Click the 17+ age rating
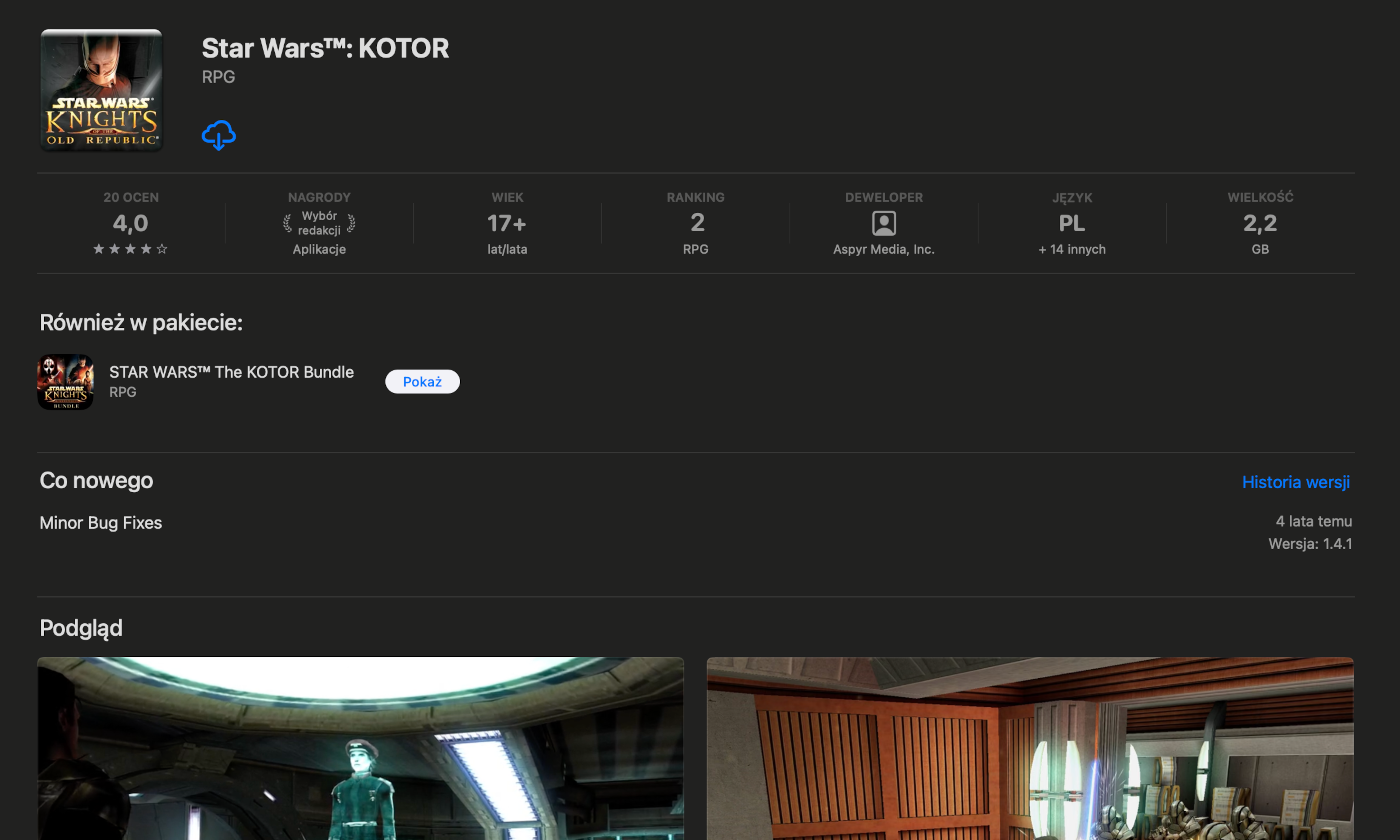 (507, 223)
